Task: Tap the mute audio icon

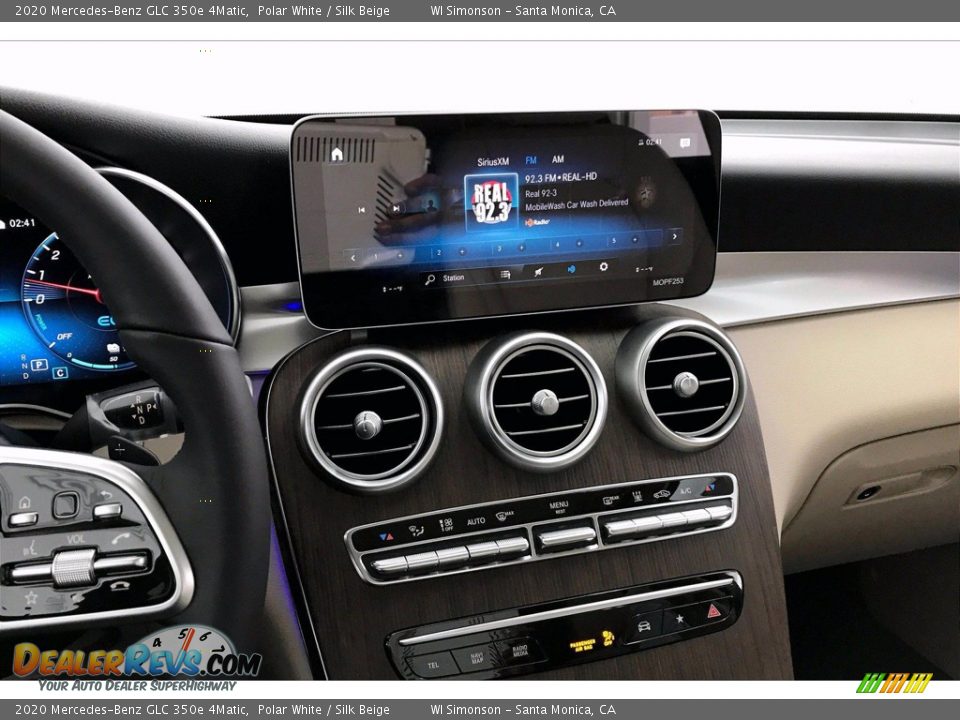Action: [538, 272]
